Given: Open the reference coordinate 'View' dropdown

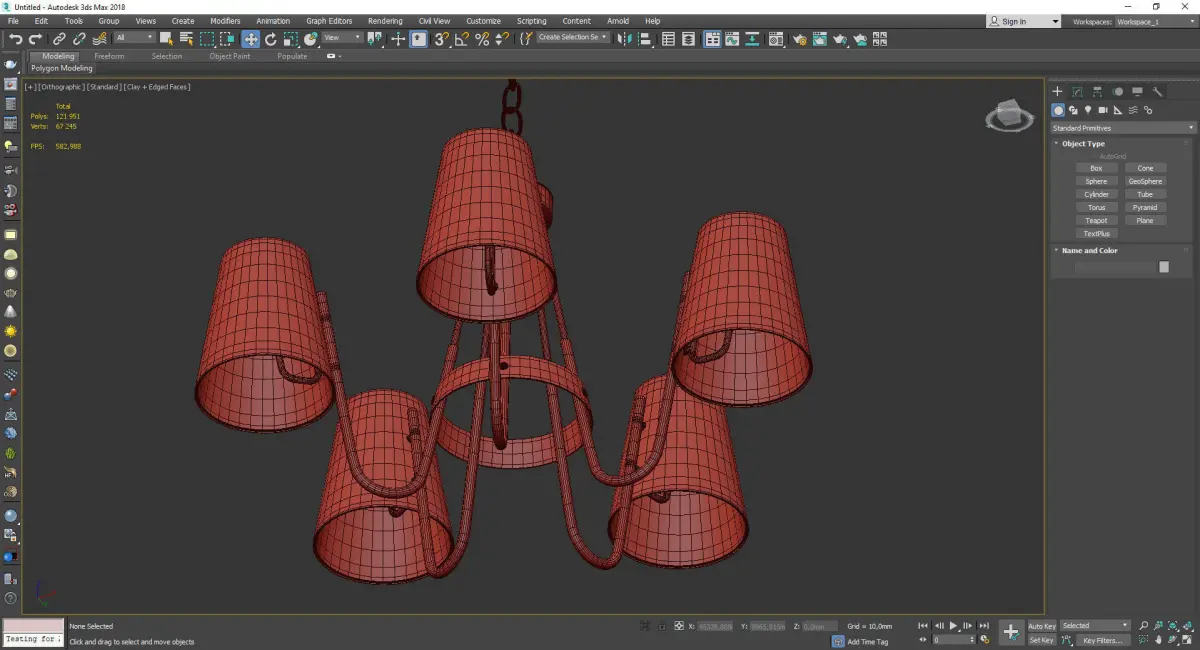Looking at the screenshot, I should [x=342, y=38].
